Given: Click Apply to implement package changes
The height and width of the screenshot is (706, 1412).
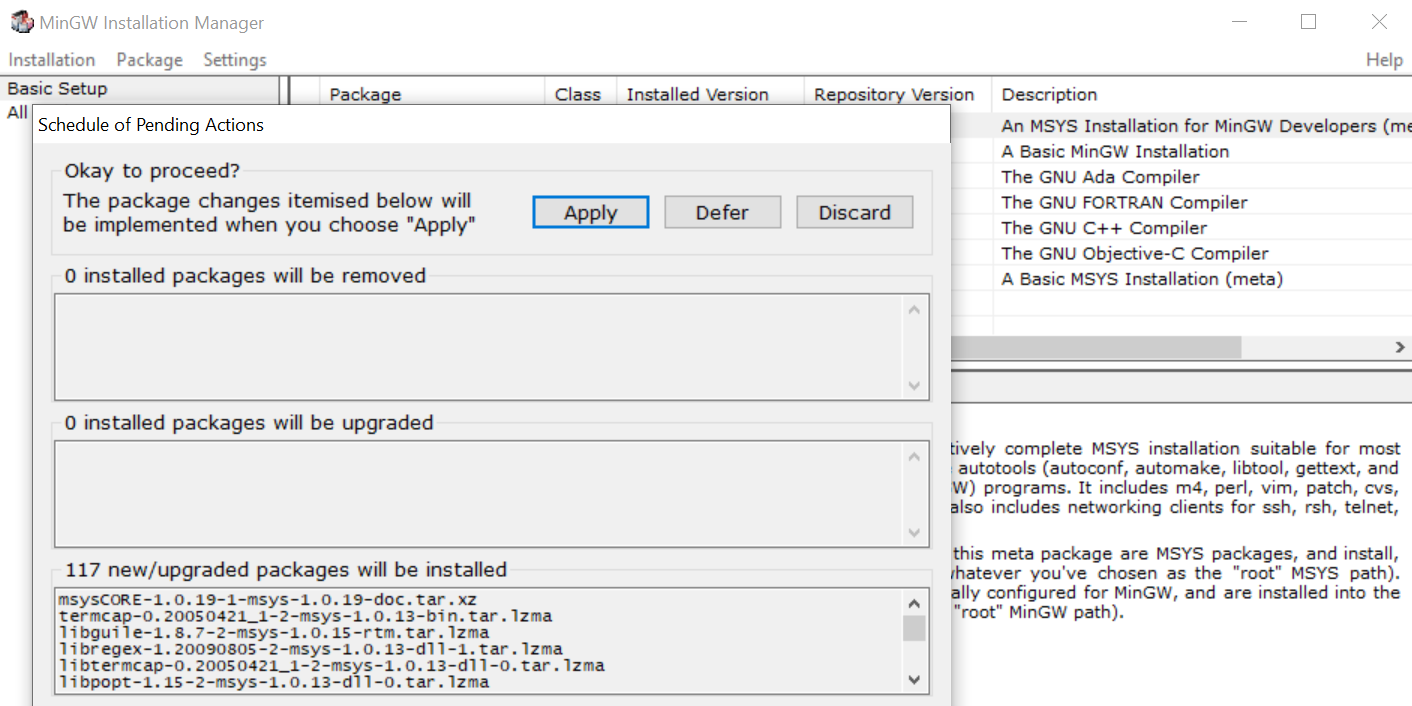Looking at the screenshot, I should click(591, 212).
